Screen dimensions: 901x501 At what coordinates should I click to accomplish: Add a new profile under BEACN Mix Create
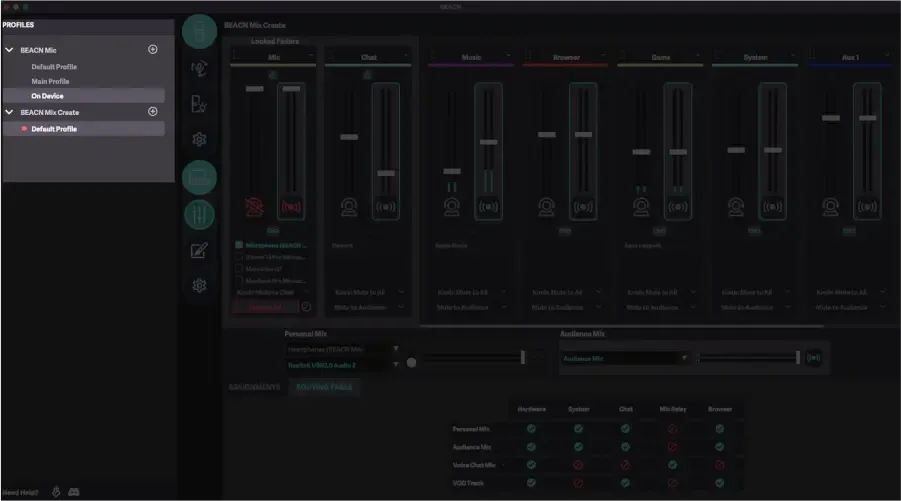click(x=153, y=112)
